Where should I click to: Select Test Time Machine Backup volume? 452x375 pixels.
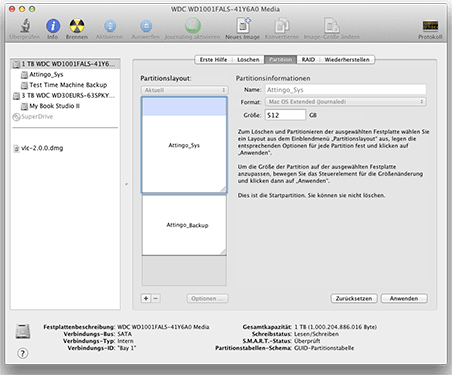click(x=65, y=85)
